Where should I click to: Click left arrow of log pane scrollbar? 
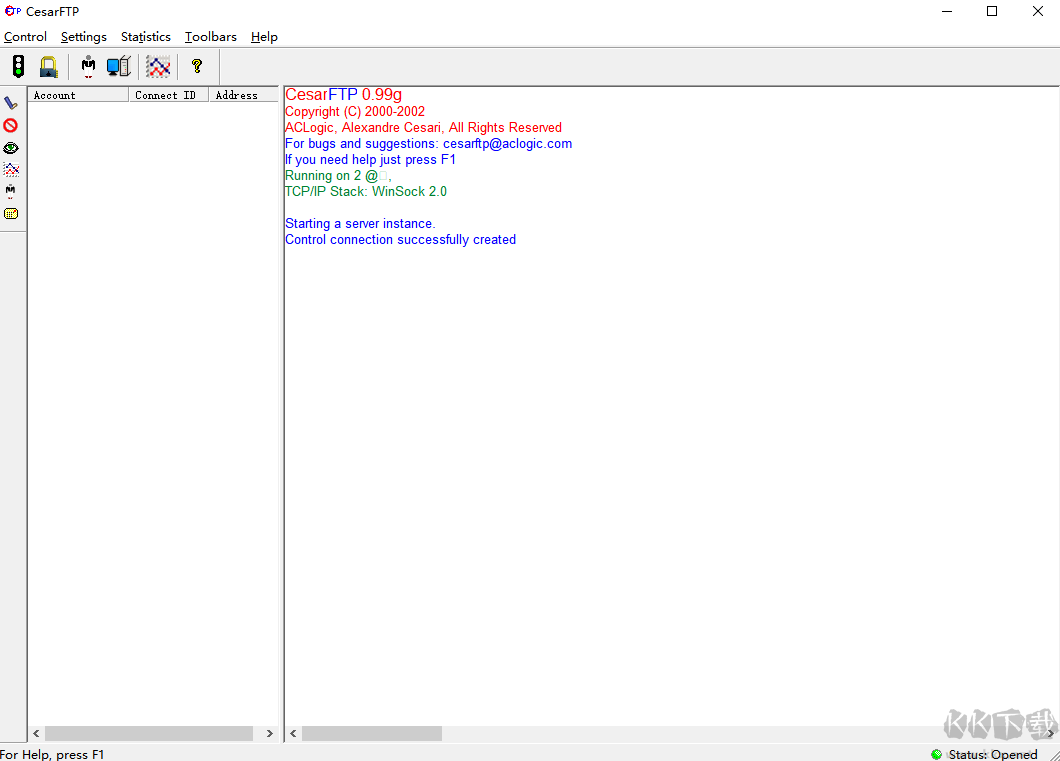click(293, 734)
